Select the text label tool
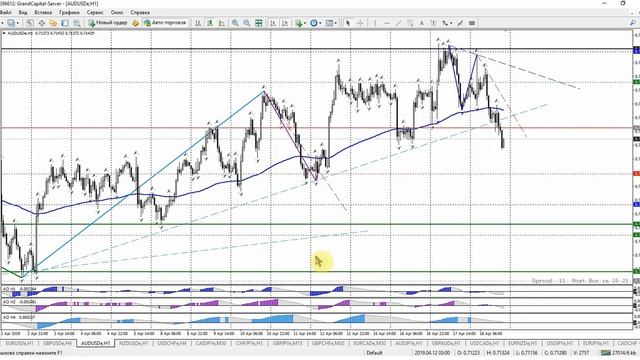The height and width of the screenshot is (360, 640). [433, 23]
